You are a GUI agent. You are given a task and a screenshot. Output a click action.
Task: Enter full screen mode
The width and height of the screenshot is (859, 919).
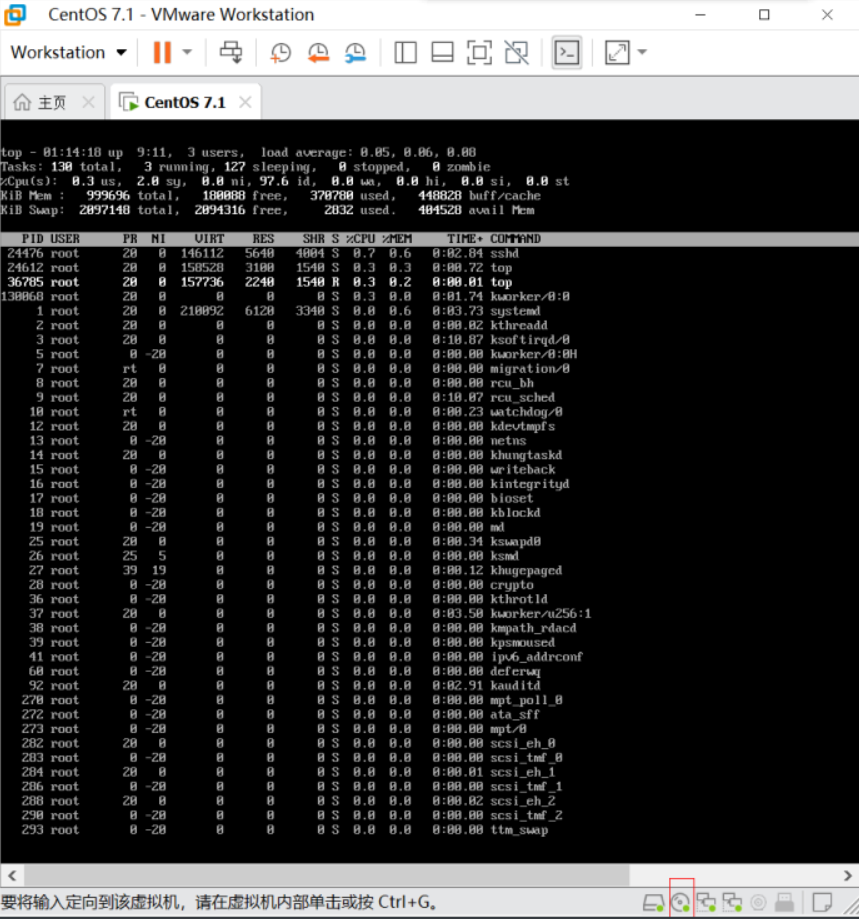pos(479,52)
